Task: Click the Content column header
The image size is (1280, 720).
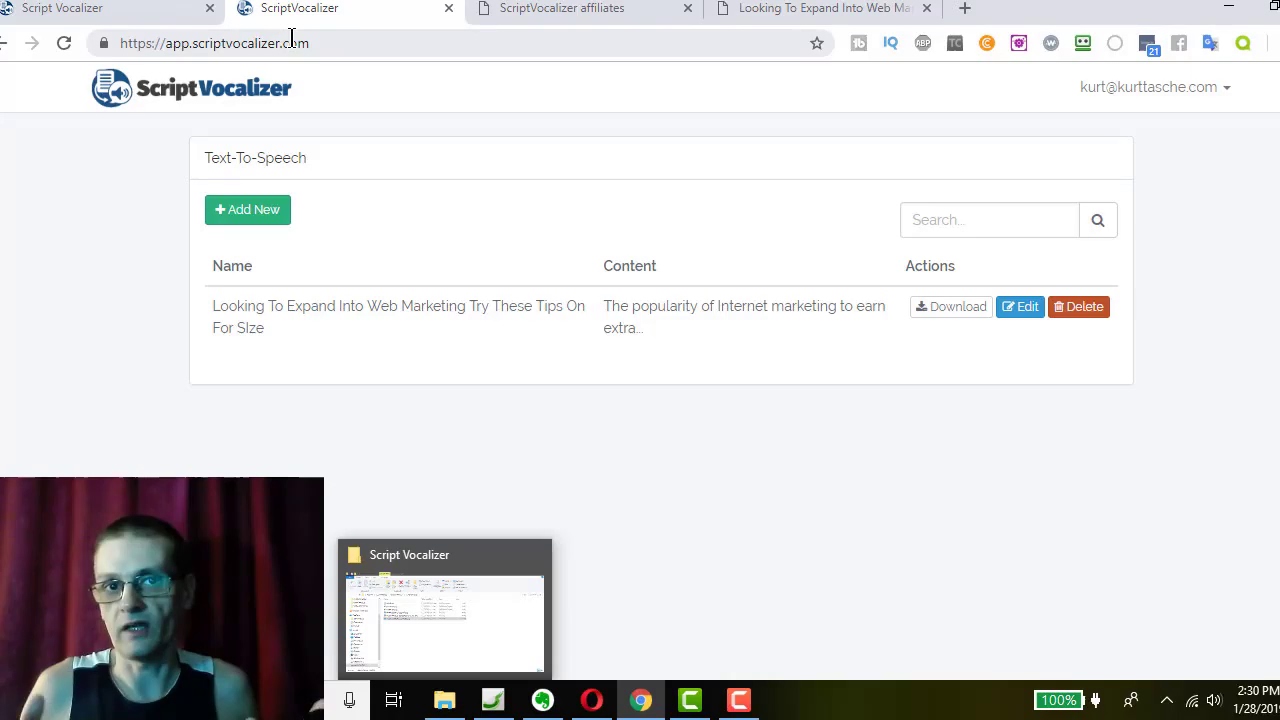Action: [630, 266]
